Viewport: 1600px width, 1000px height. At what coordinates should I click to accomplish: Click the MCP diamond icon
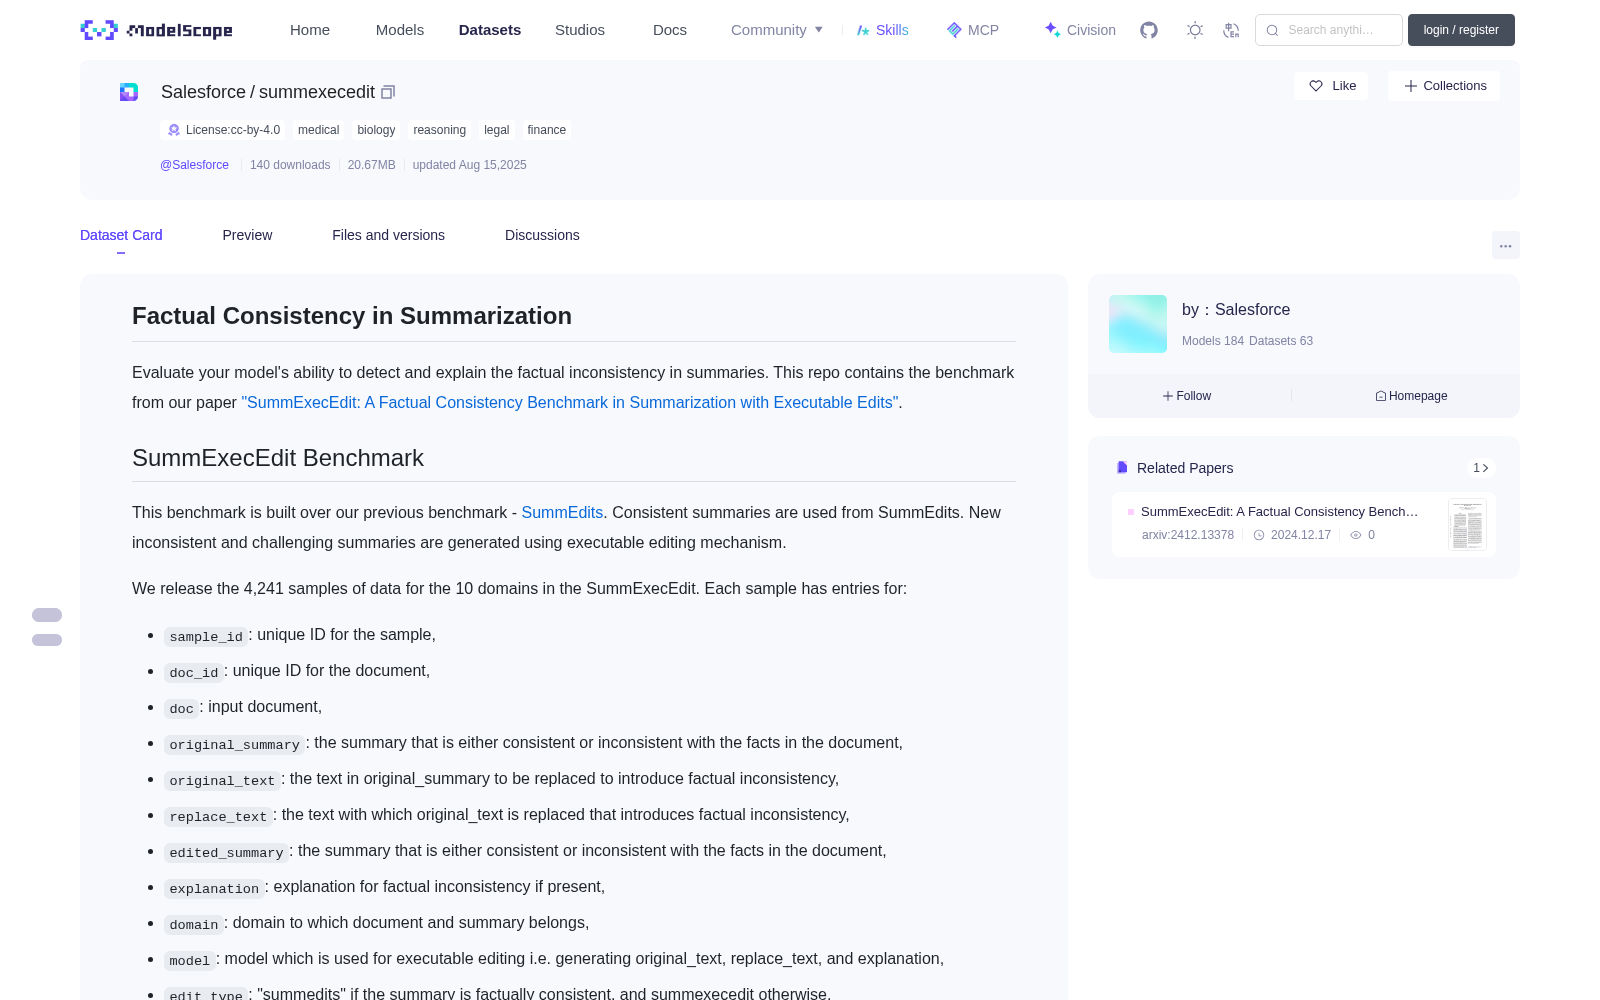pos(954,30)
